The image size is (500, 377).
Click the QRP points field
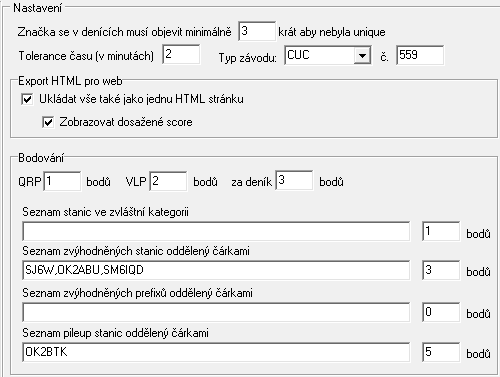[x=62, y=181]
